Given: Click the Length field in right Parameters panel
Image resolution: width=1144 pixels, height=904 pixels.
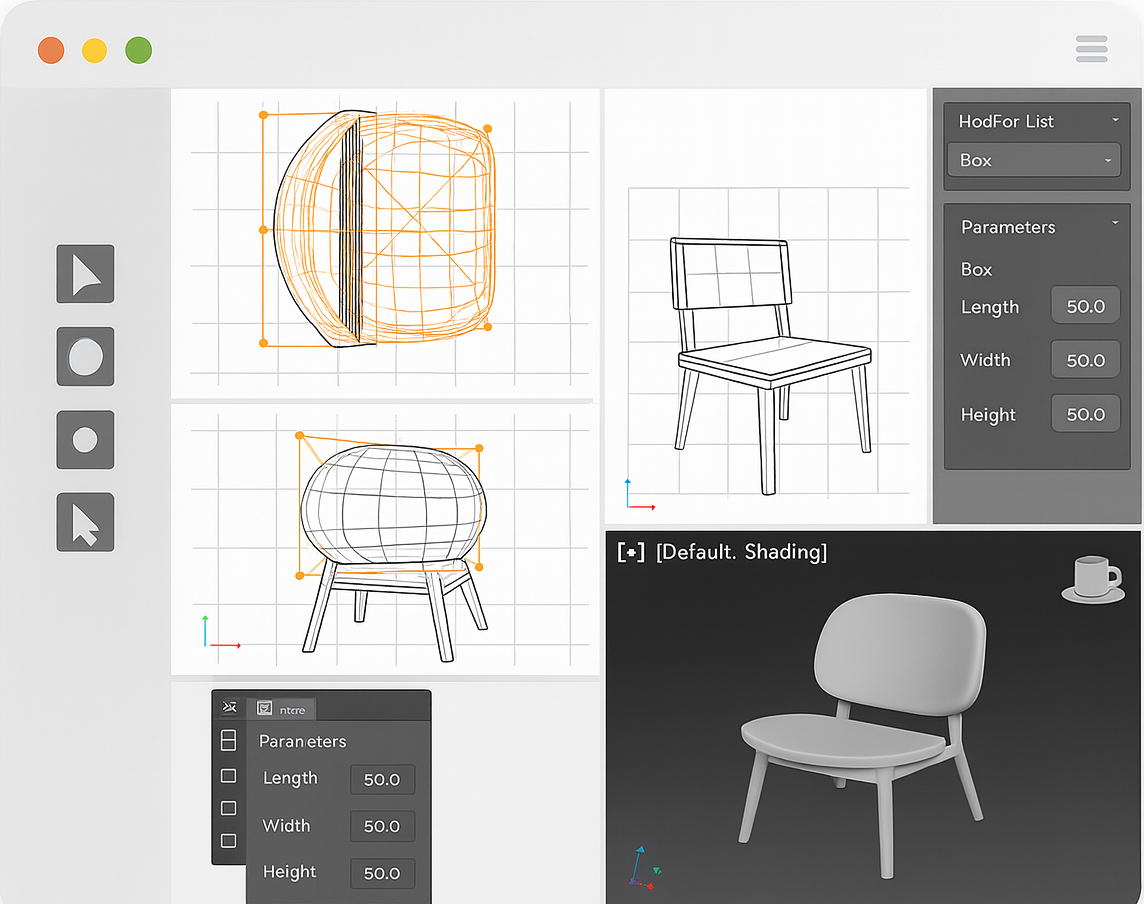Looking at the screenshot, I should (1085, 306).
